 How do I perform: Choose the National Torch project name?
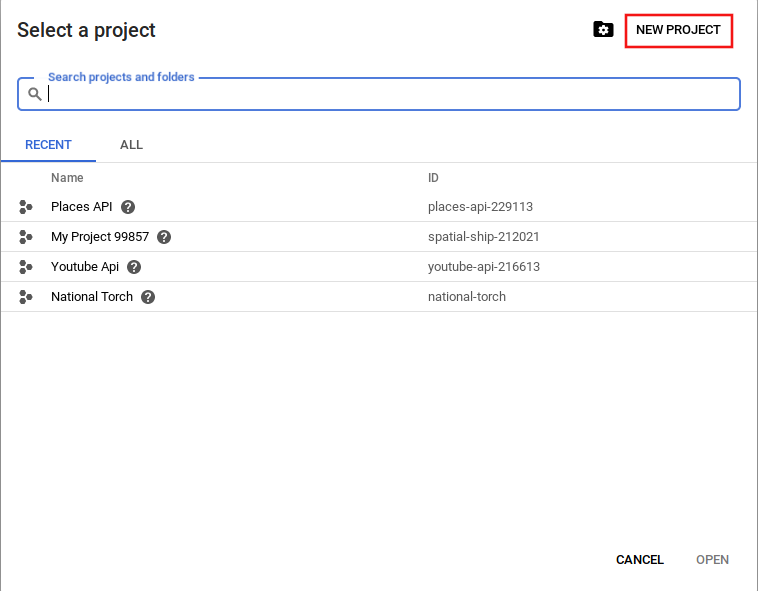pos(92,297)
